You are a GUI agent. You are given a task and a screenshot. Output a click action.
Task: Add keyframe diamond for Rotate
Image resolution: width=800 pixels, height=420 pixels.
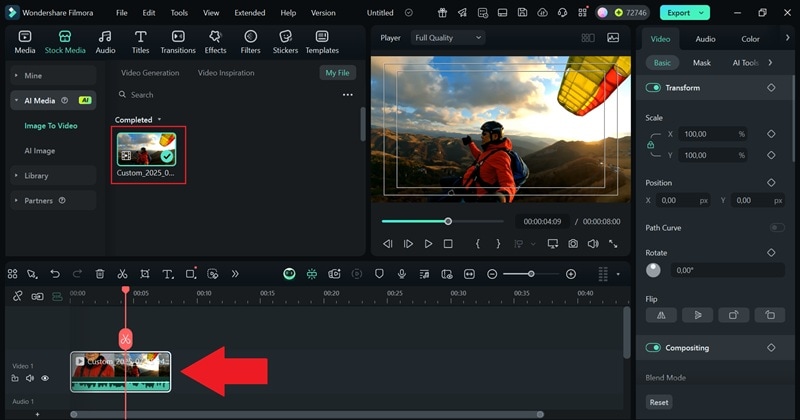coord(771,253)
